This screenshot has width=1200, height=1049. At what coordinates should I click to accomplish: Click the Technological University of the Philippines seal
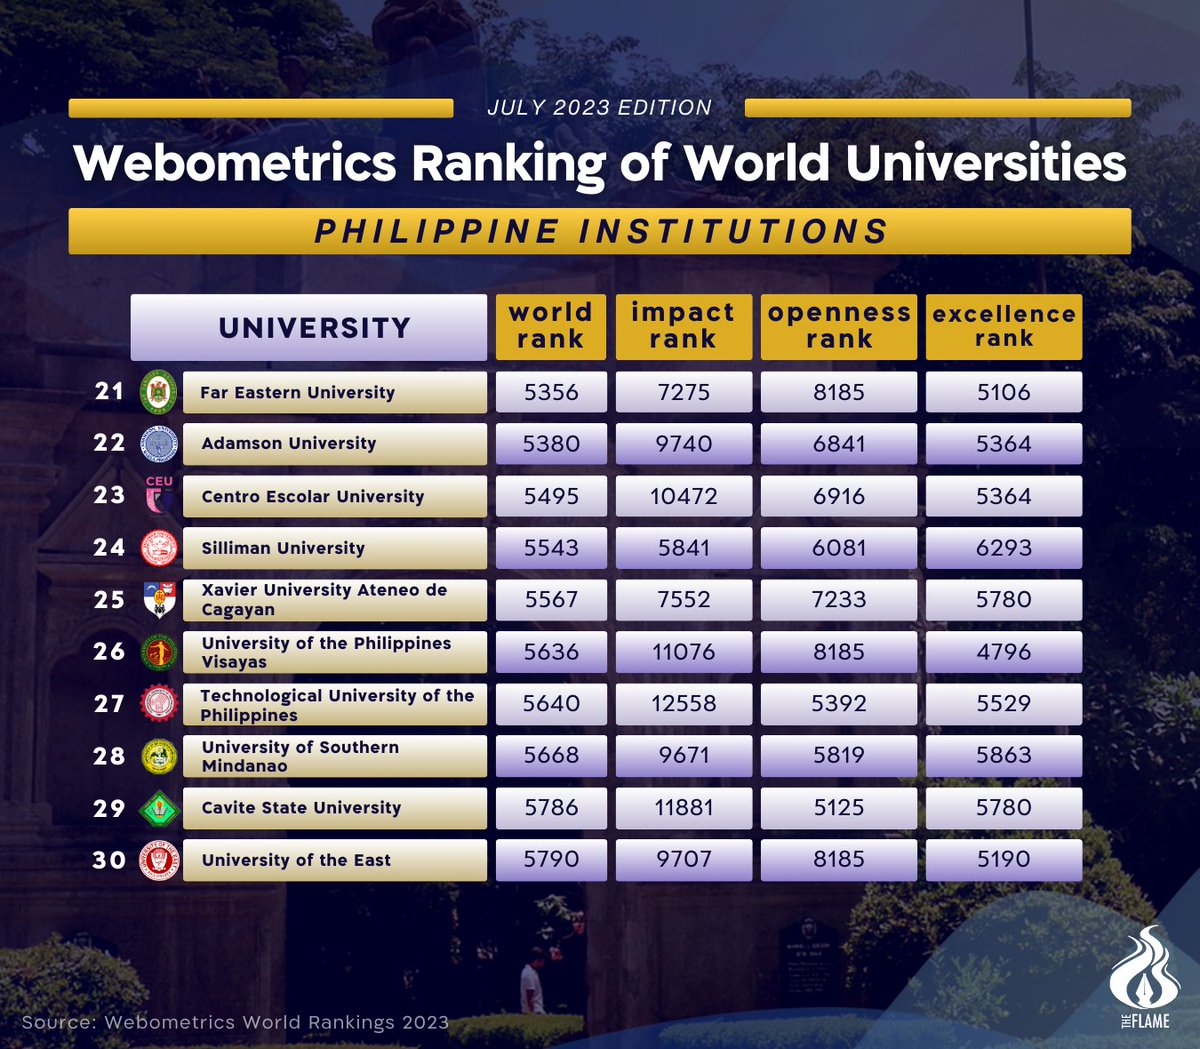click(159, 704)
